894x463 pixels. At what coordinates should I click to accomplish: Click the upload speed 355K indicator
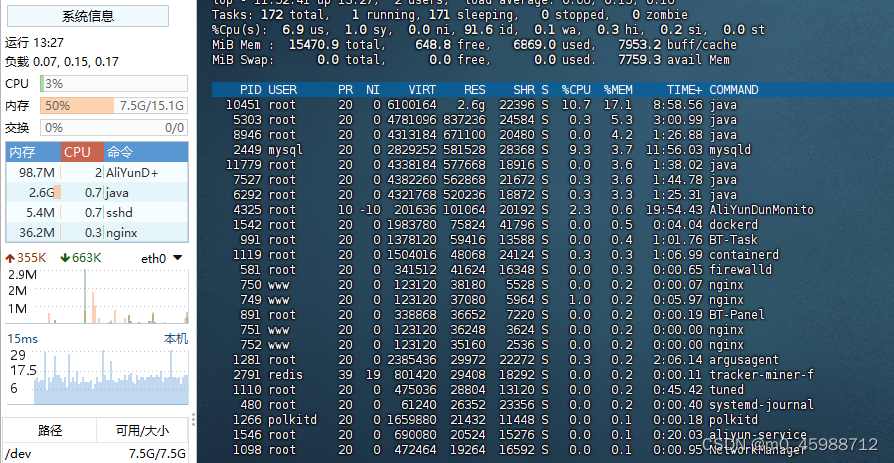(26, 258)
